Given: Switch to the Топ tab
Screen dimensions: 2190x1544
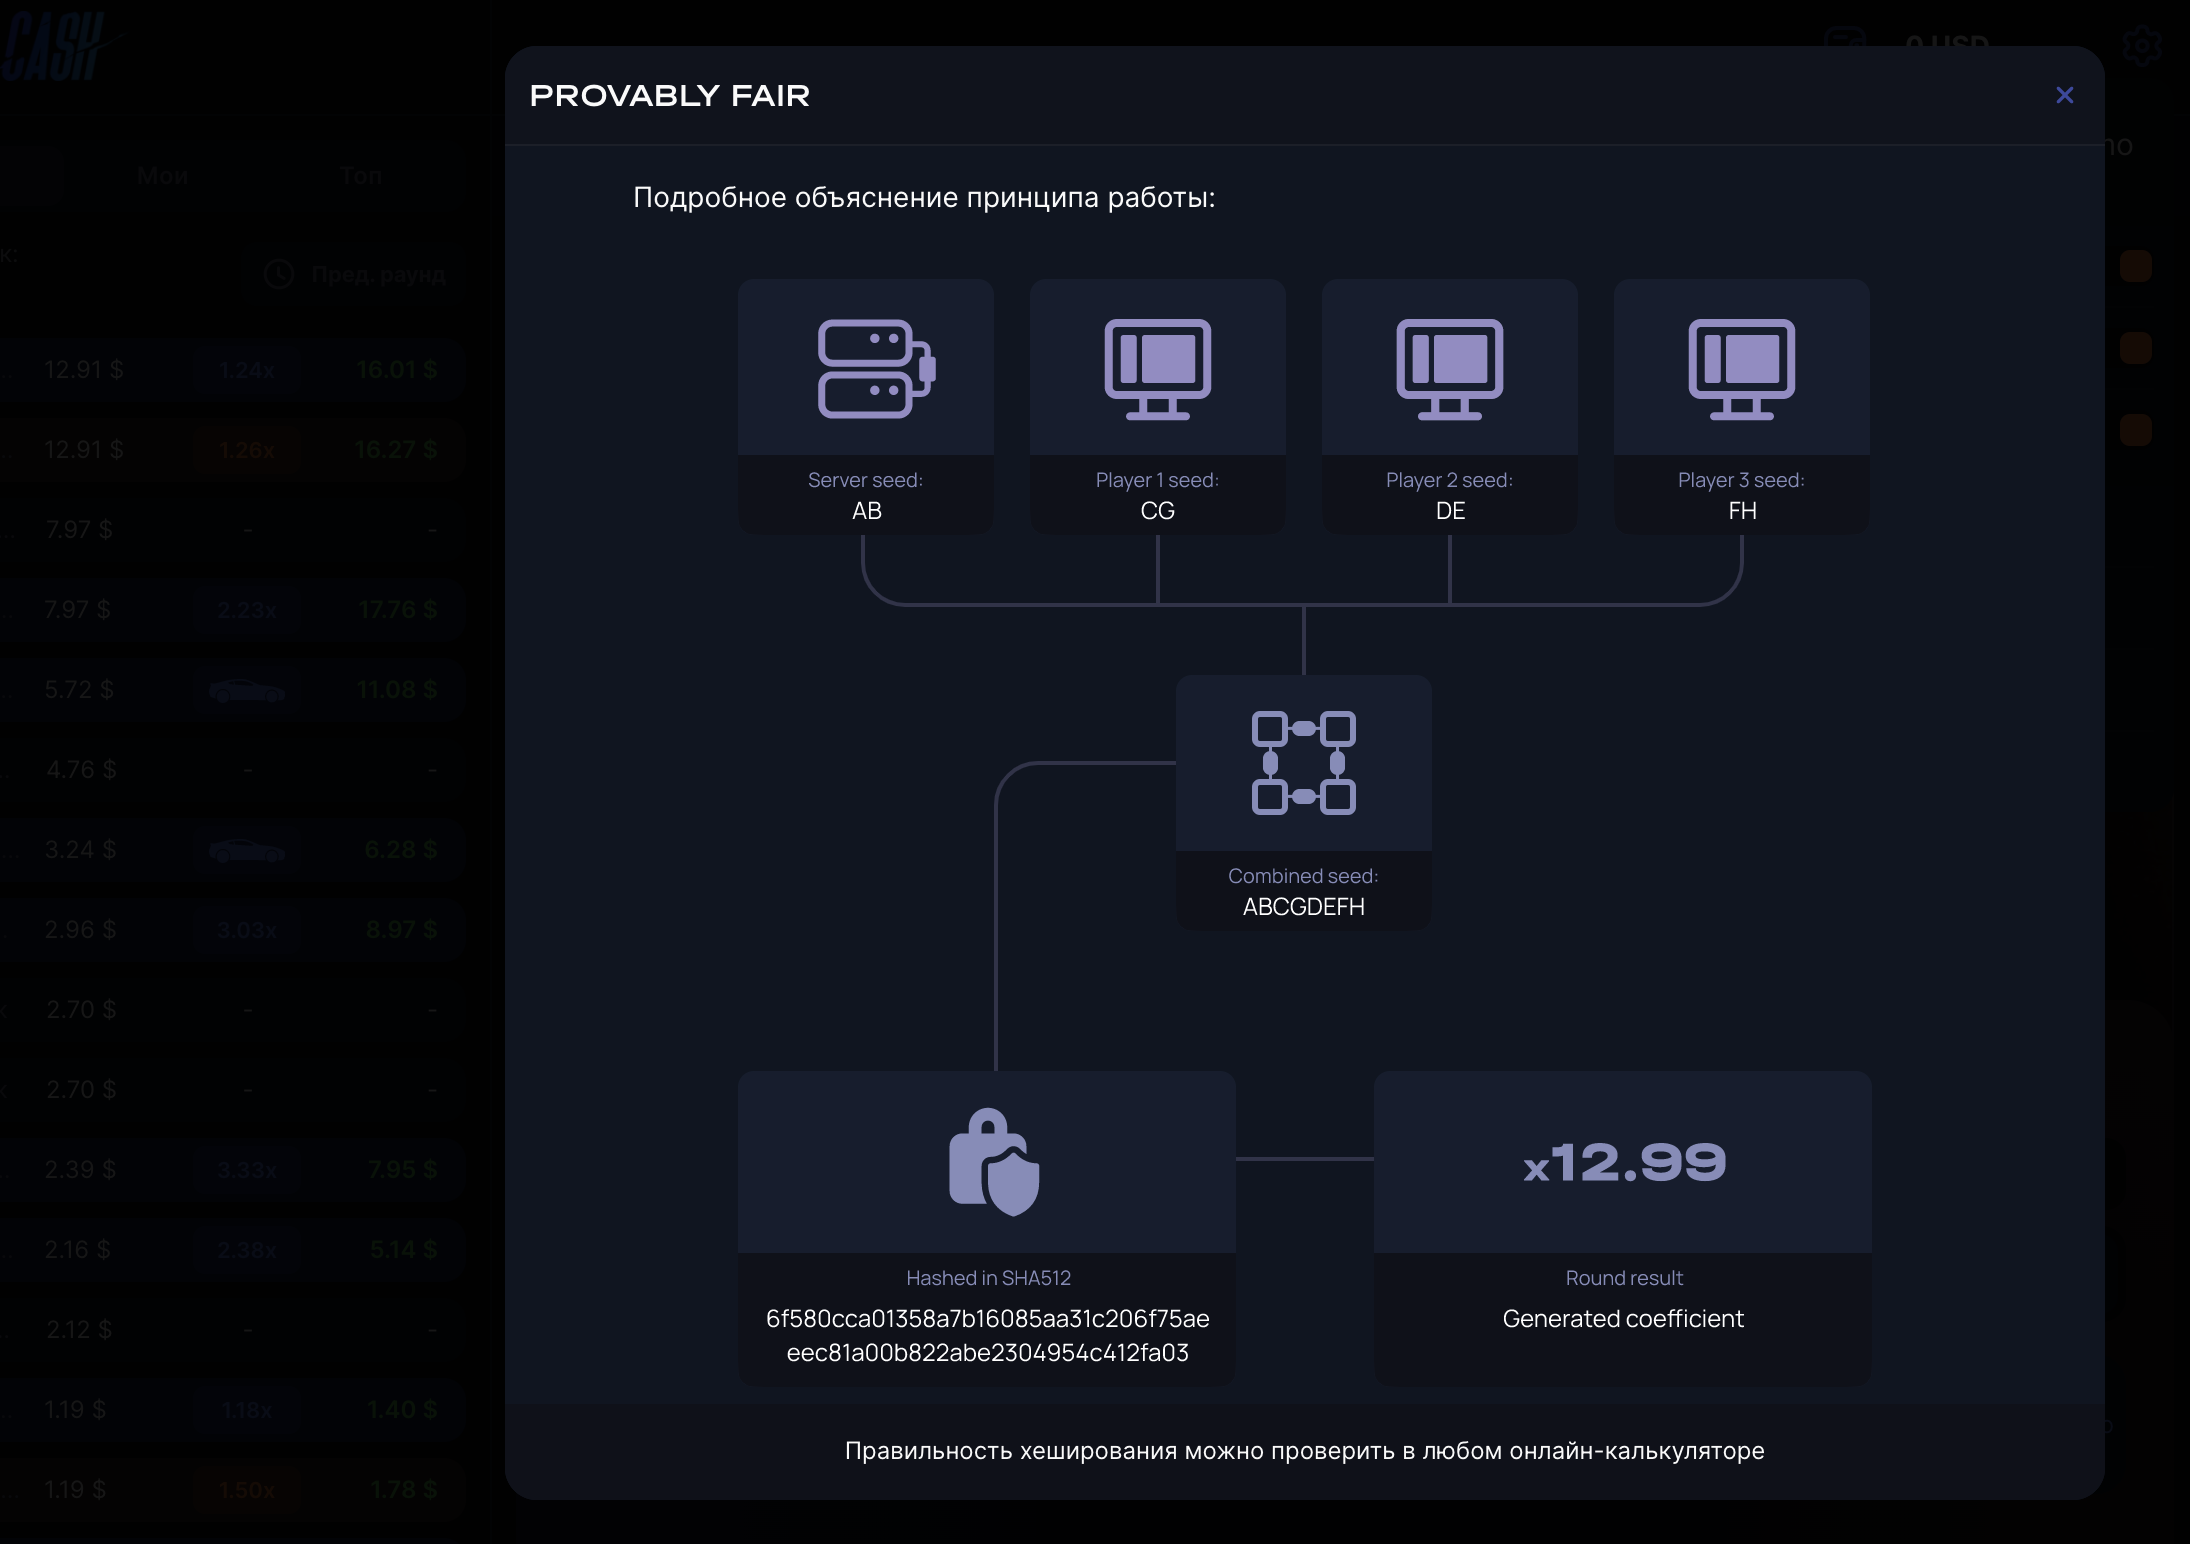Looking at the screenshot, I should pos(360,176).
